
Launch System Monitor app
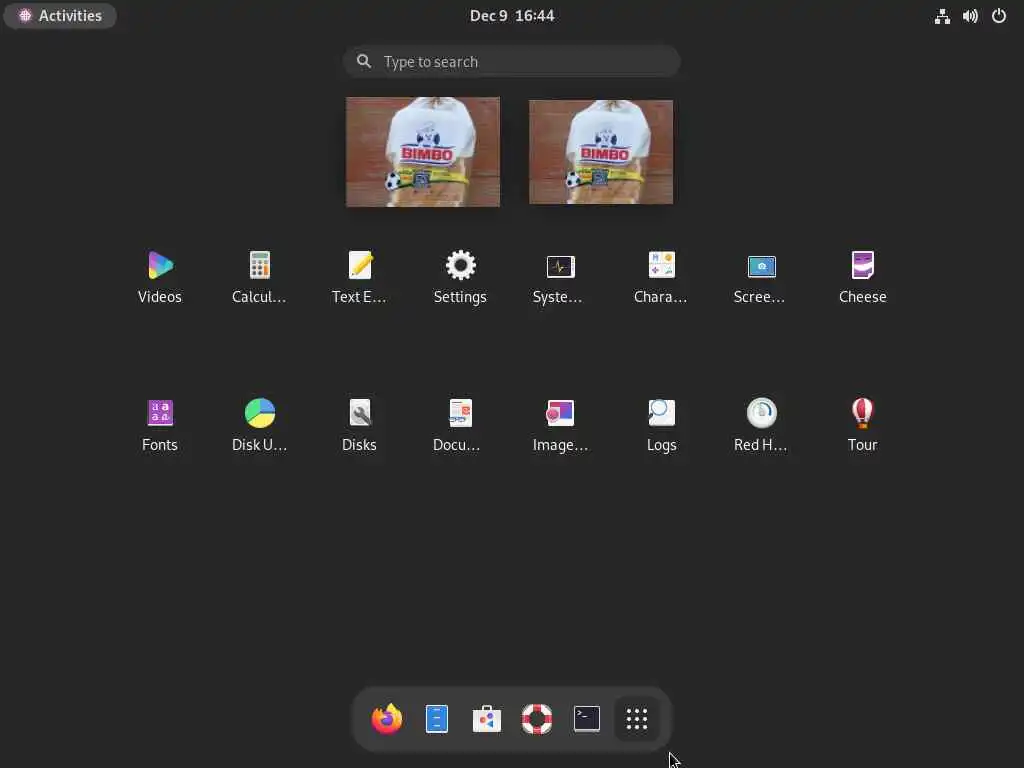tap(560, 277)
